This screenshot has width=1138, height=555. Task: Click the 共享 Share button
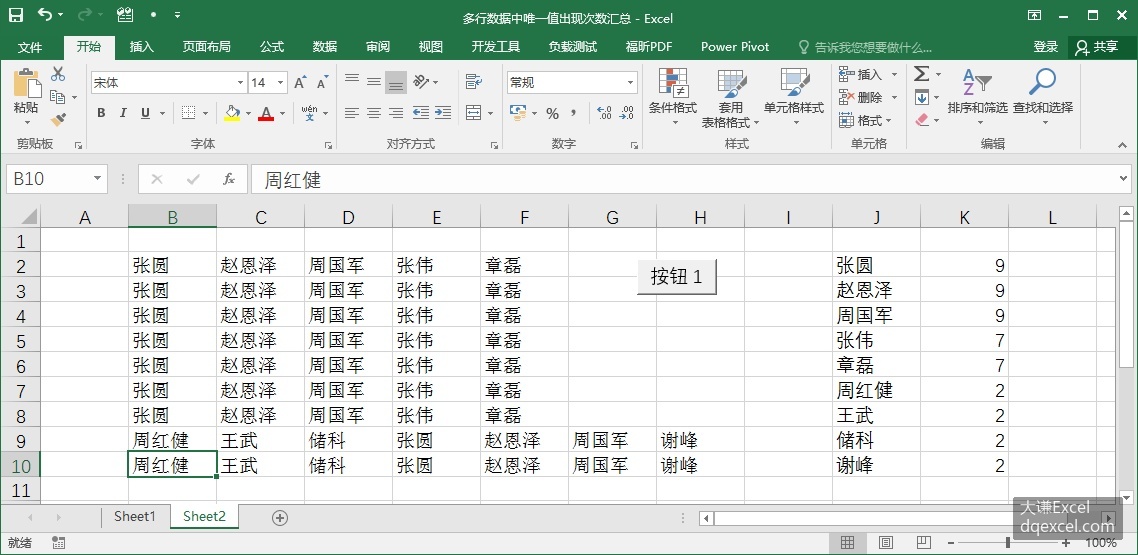(x=1097, y=47)
